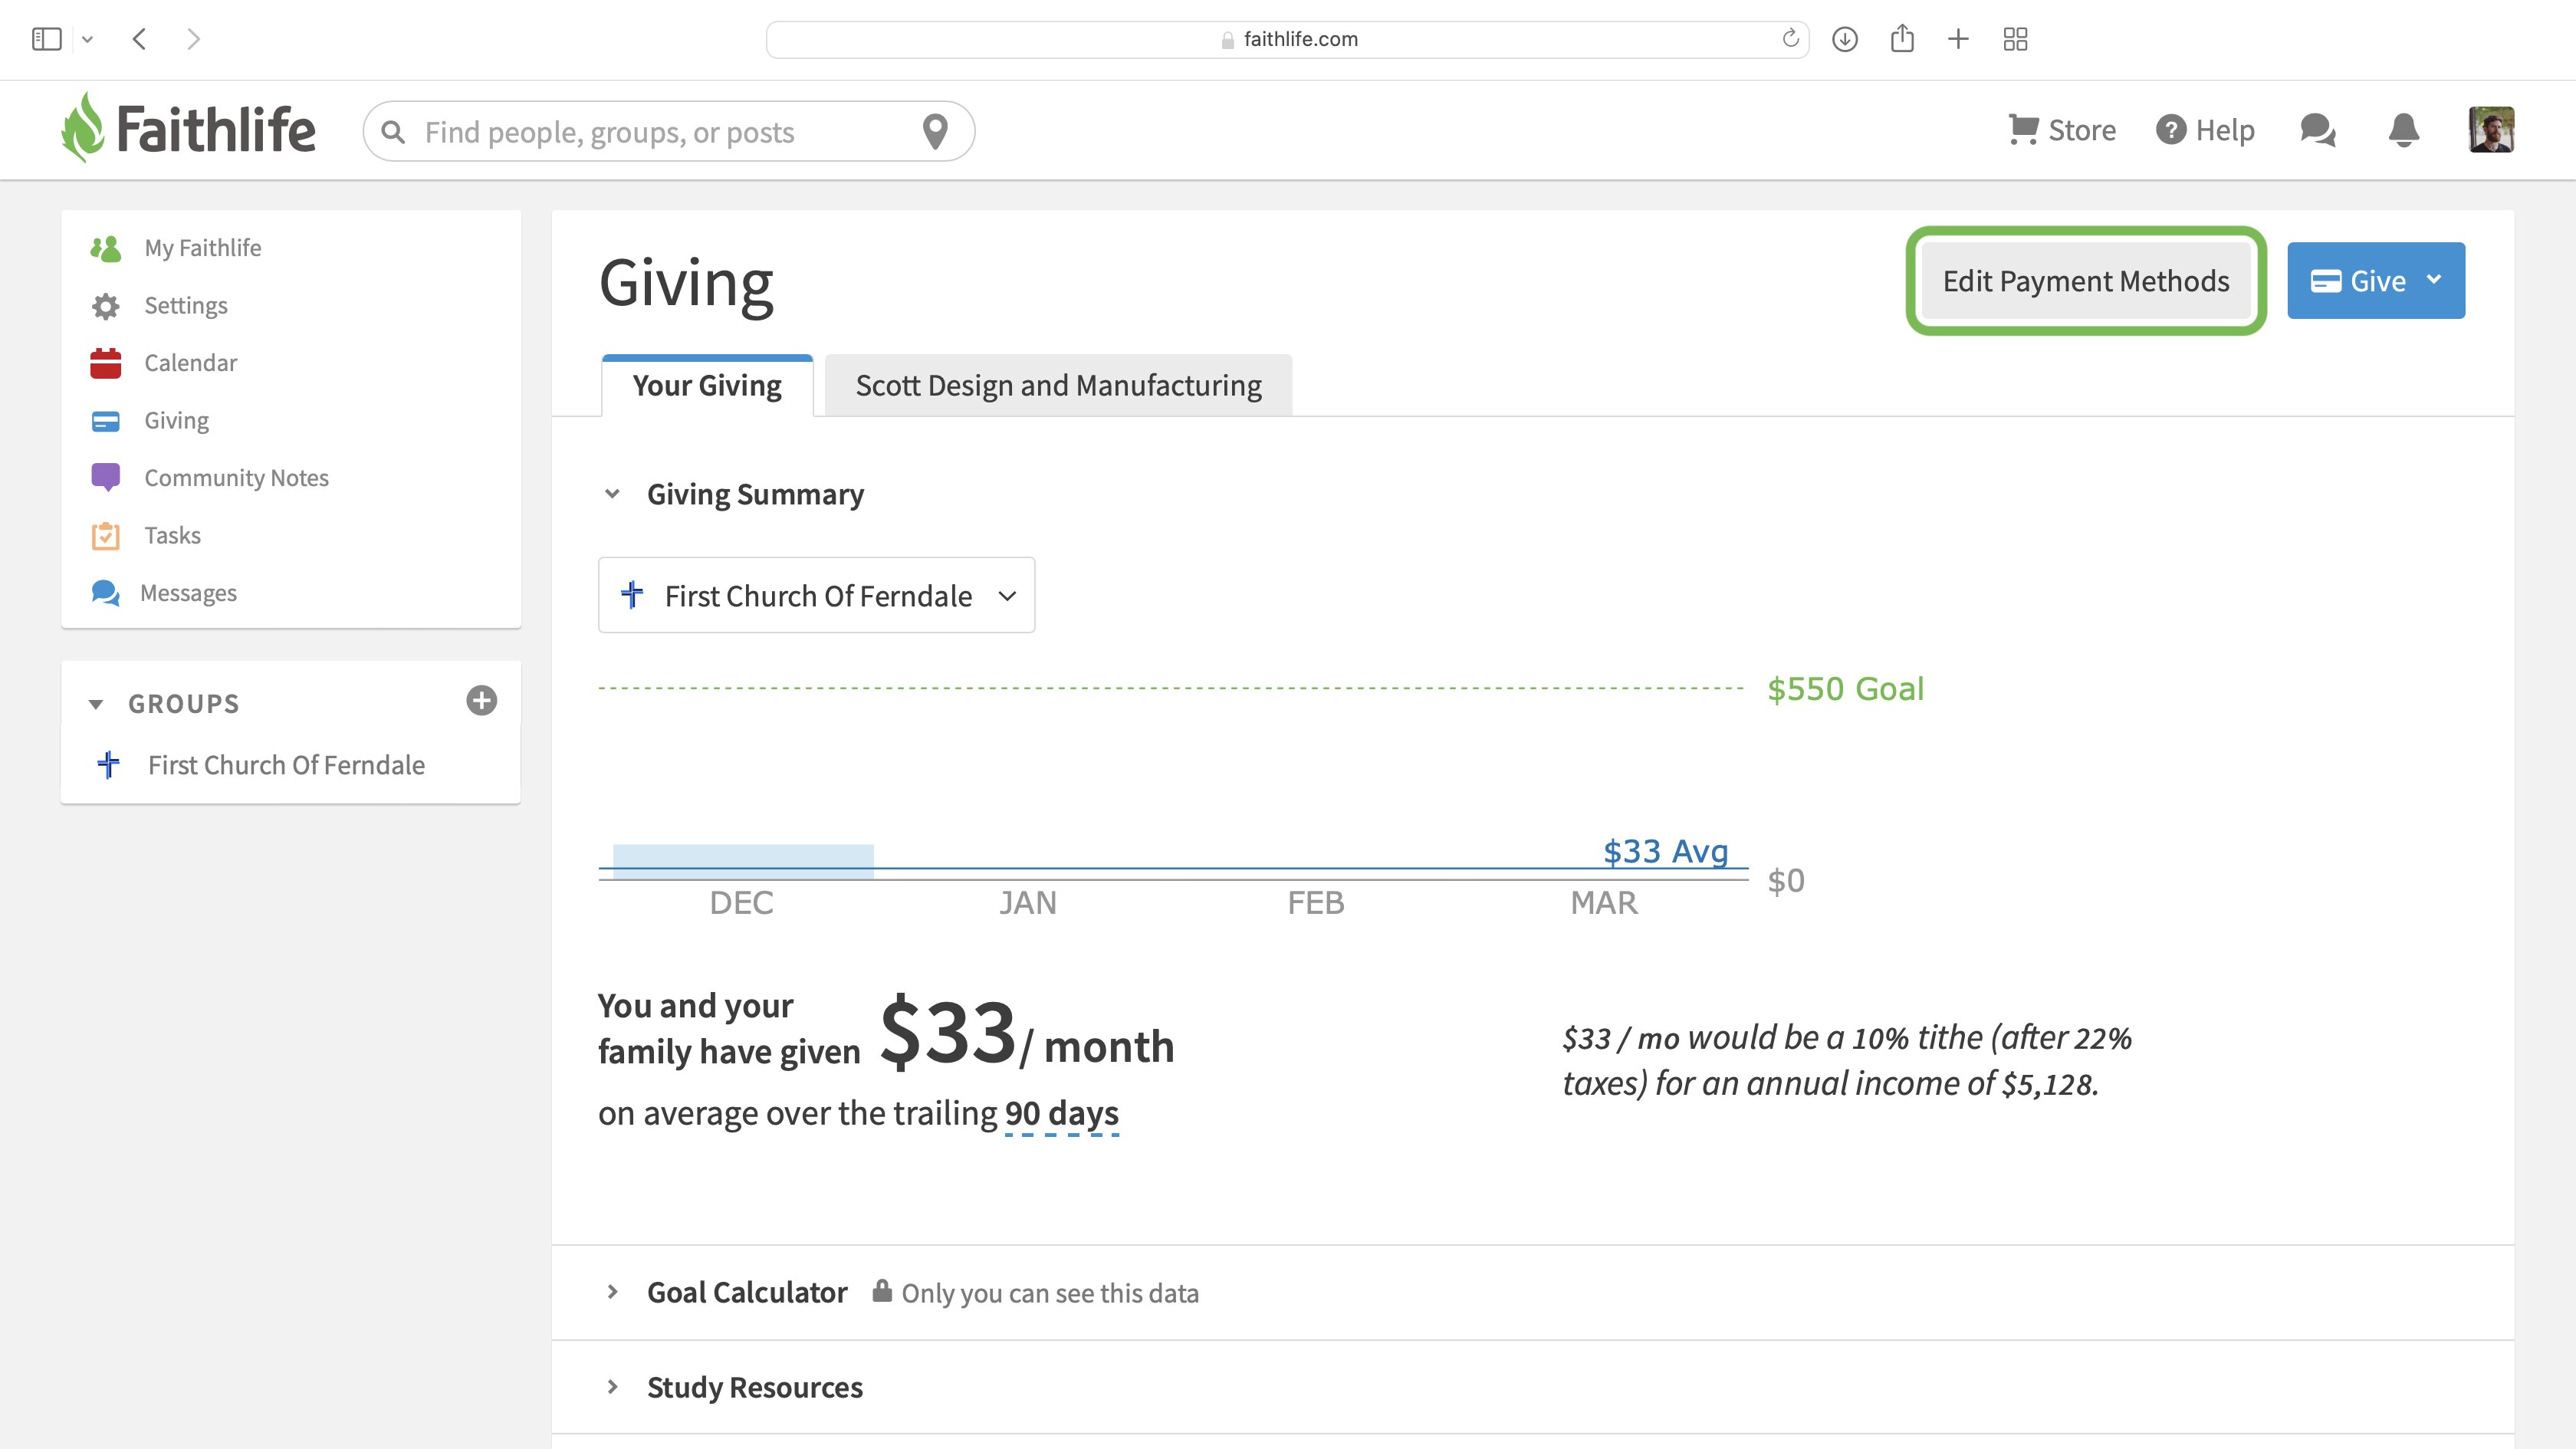Open First Church Of Ferndale group link

coord(286,765)
